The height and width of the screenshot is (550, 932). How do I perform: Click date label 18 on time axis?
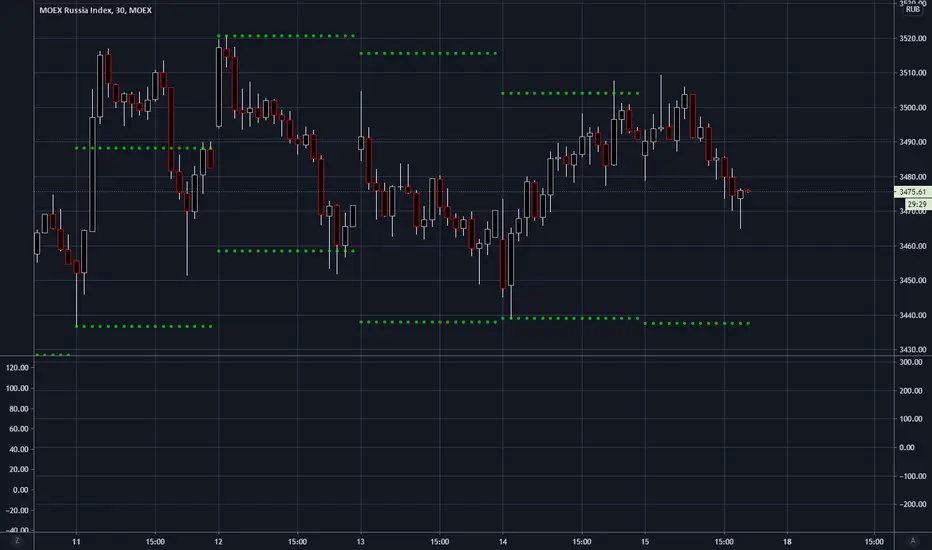pyautogui.click(x=787, y=542)
